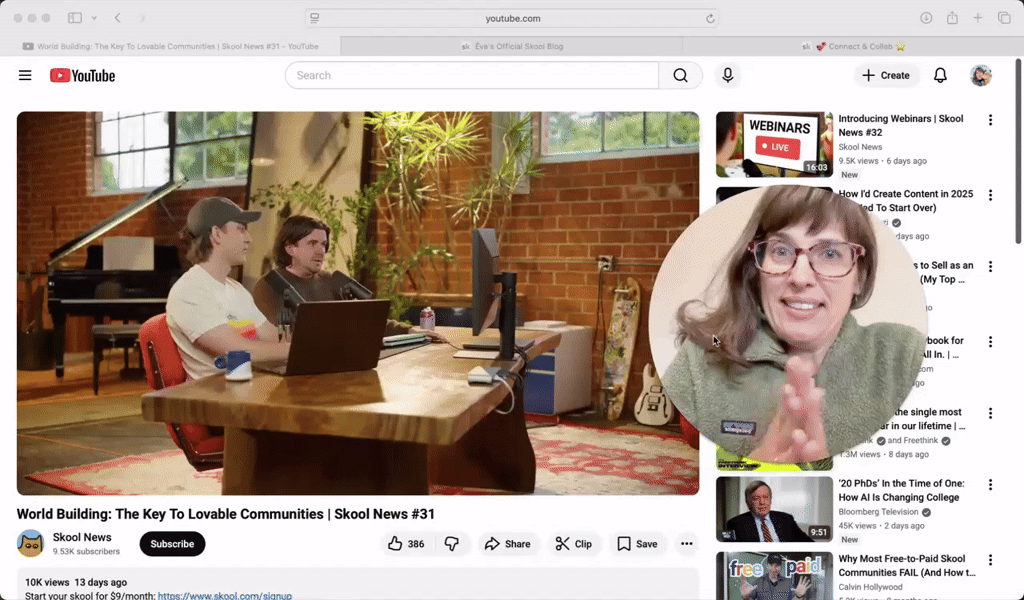The image size is (1024, 600).
Task: Open Safari downloads
Action: click(x=926, y=18)
